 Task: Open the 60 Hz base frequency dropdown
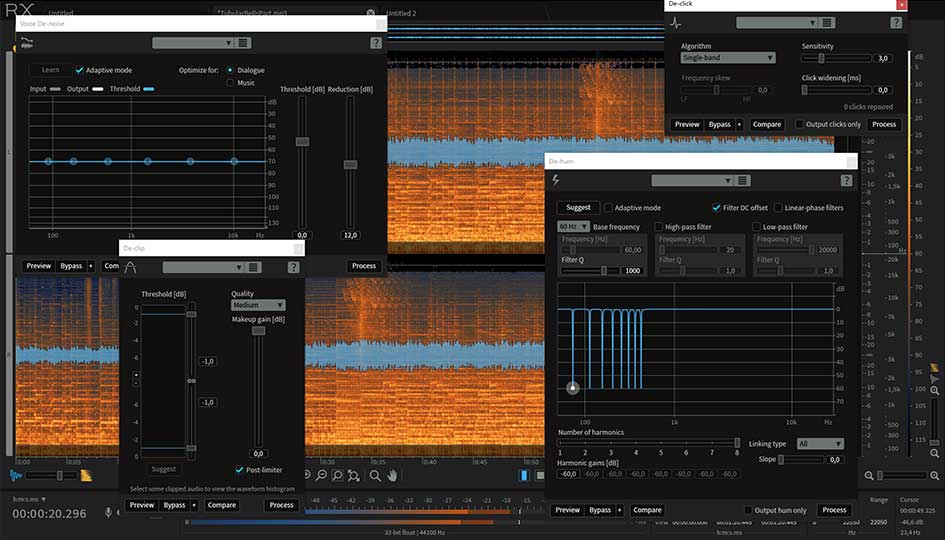(573, 227)
